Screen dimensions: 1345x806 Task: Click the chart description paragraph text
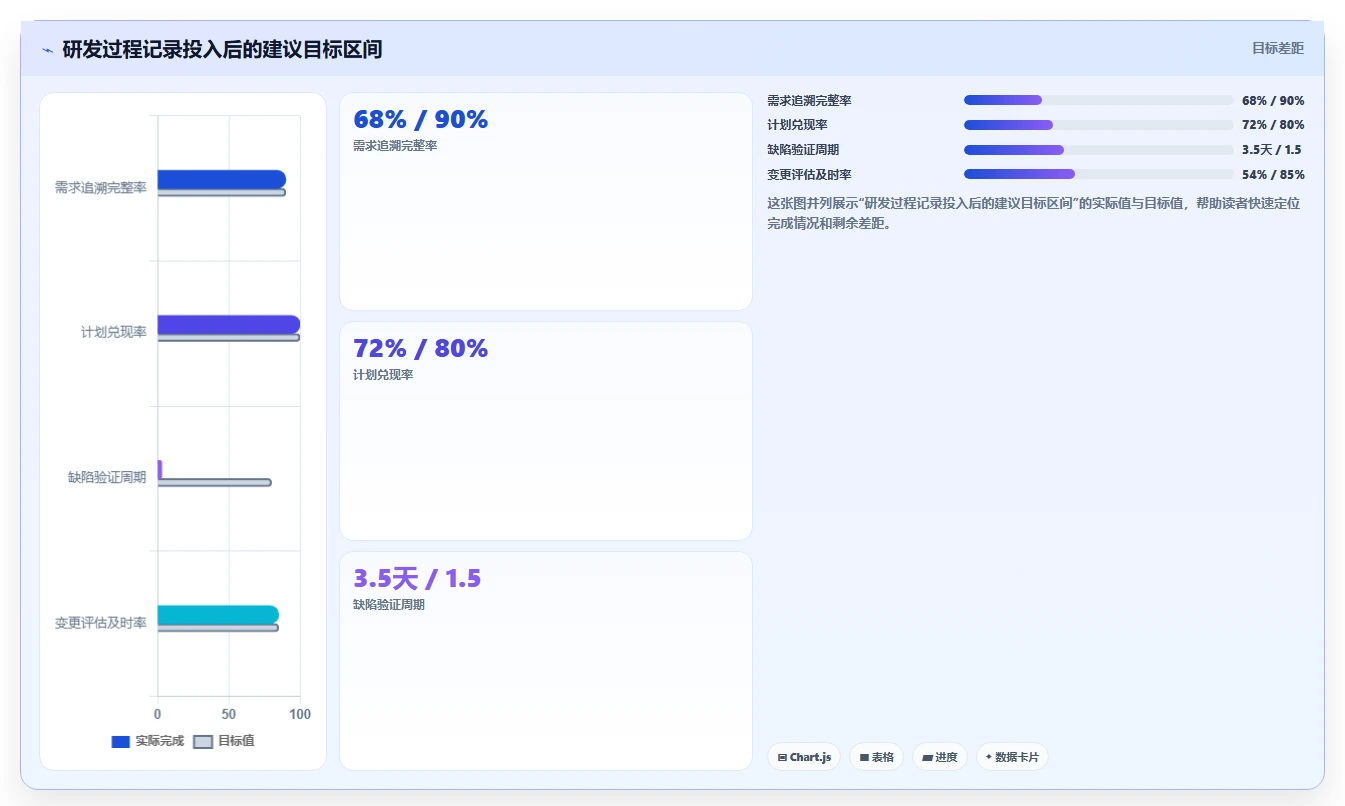click(x=1034, y=213)
